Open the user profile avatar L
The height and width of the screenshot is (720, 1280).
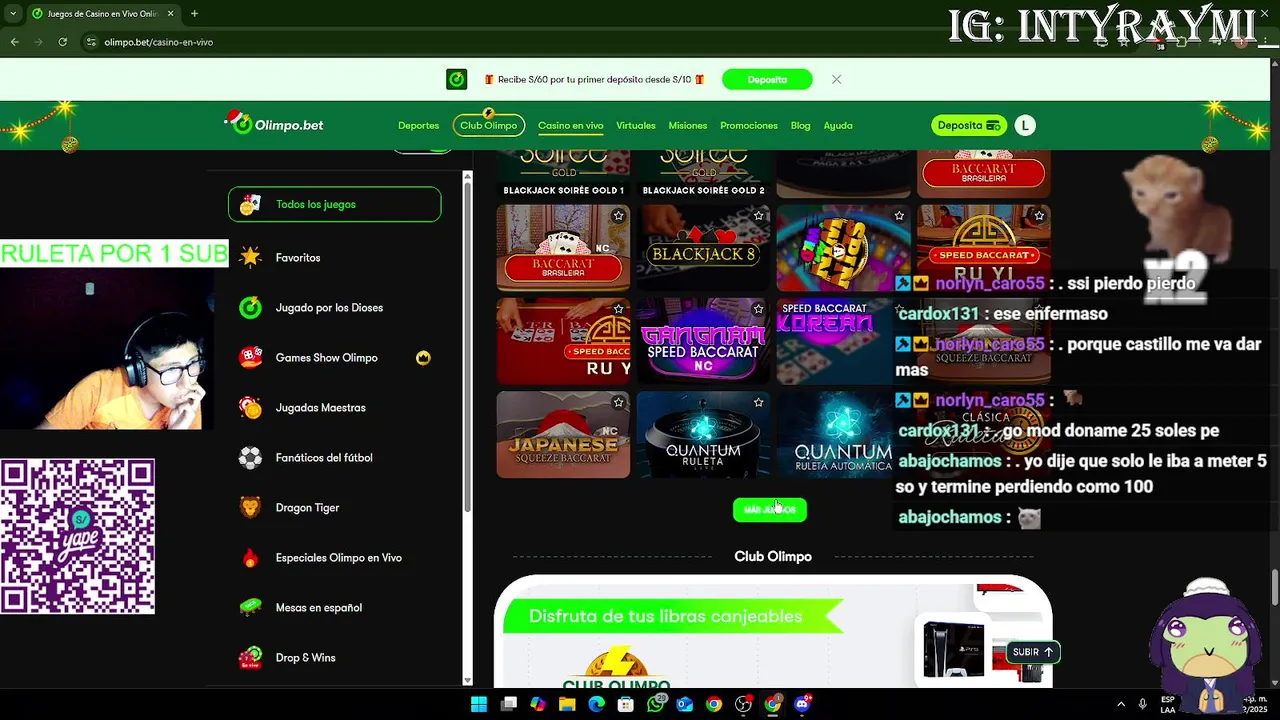(x=1025, y=125)
